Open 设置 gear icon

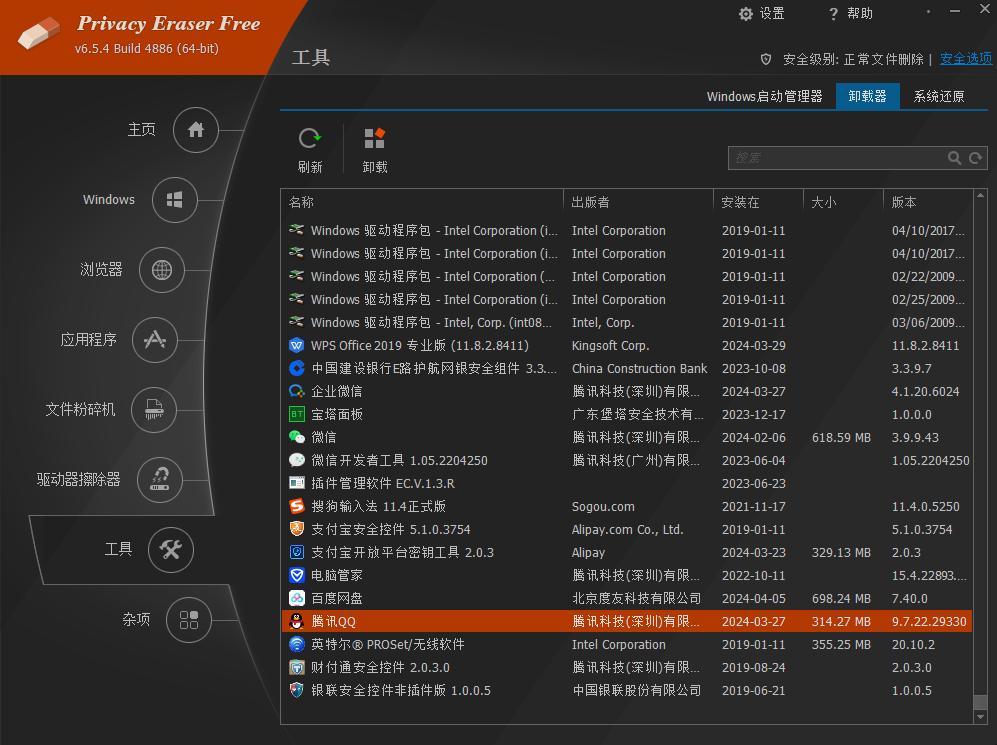[x=746, y=14]
